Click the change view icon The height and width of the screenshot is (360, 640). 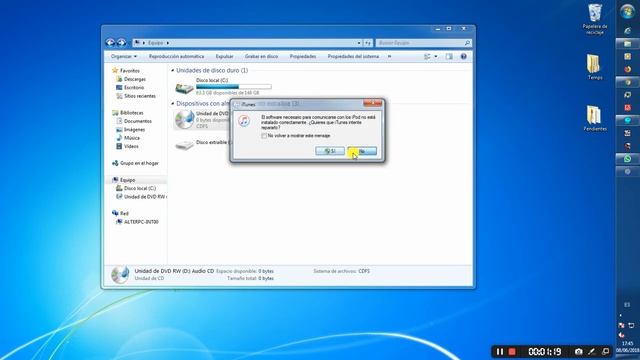pyautogui.click(x=427, y=56)
